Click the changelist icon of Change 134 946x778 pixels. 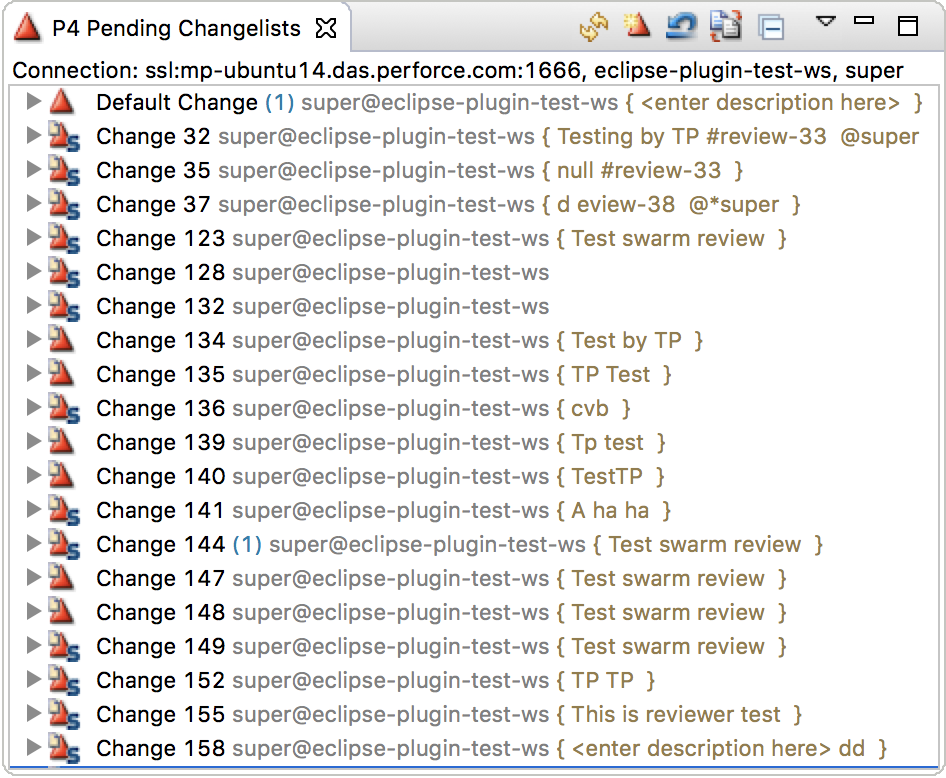62,339
